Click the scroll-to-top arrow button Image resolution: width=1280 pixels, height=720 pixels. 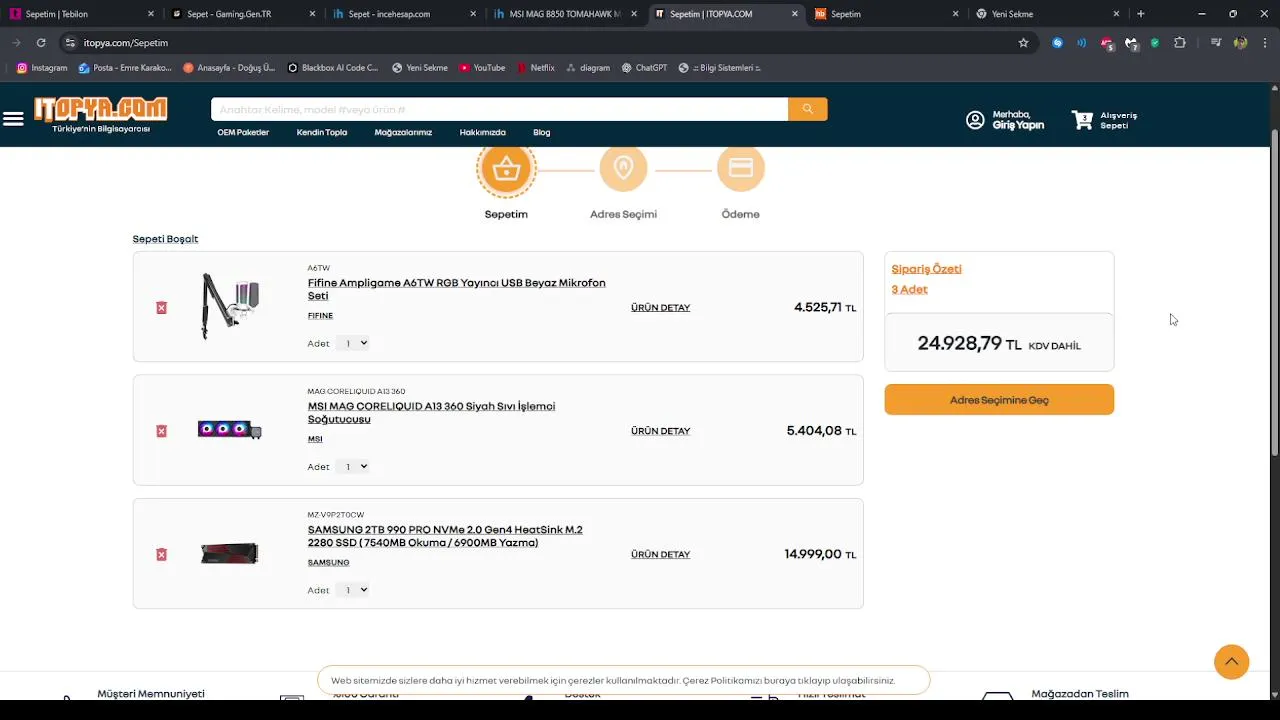pos(1231,662)
